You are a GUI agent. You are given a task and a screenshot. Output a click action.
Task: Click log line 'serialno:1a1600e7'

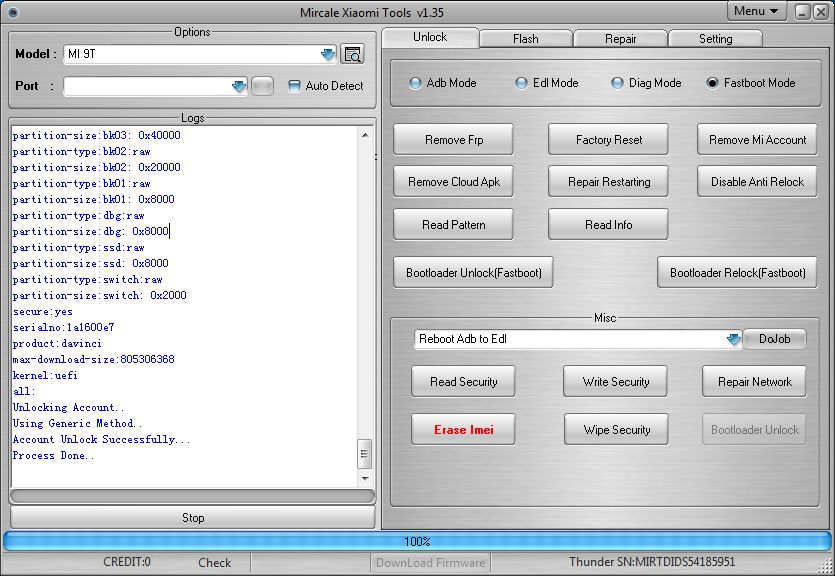click(x=63, y=327)
